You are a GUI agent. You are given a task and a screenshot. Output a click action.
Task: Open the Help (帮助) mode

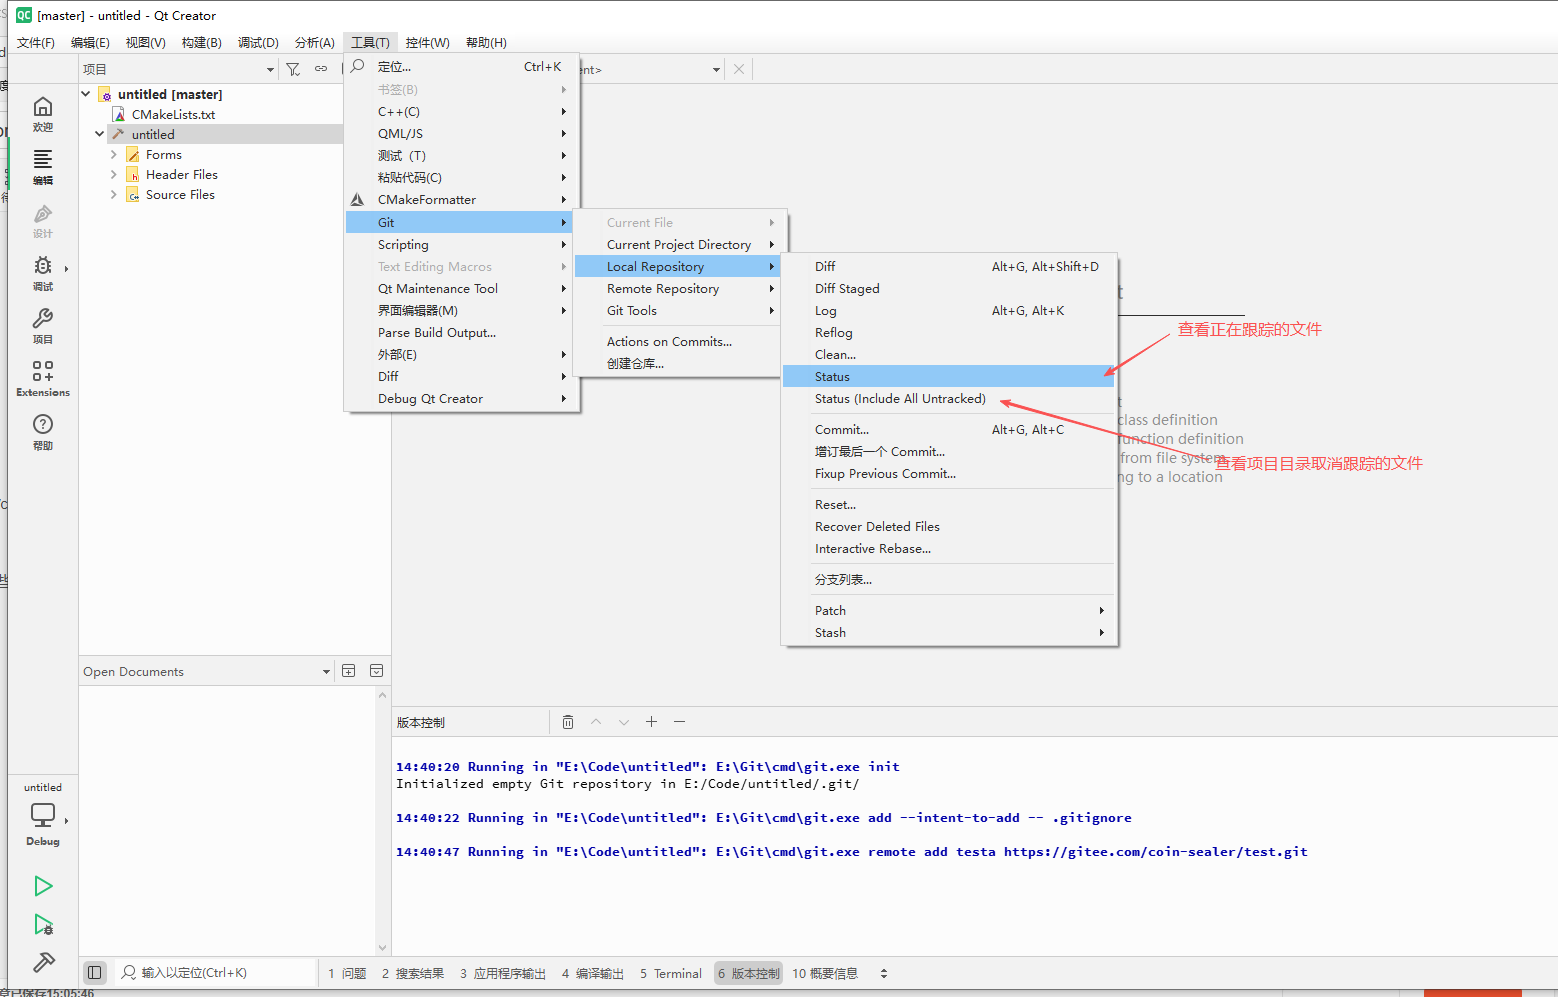click(x=43, y=432)
